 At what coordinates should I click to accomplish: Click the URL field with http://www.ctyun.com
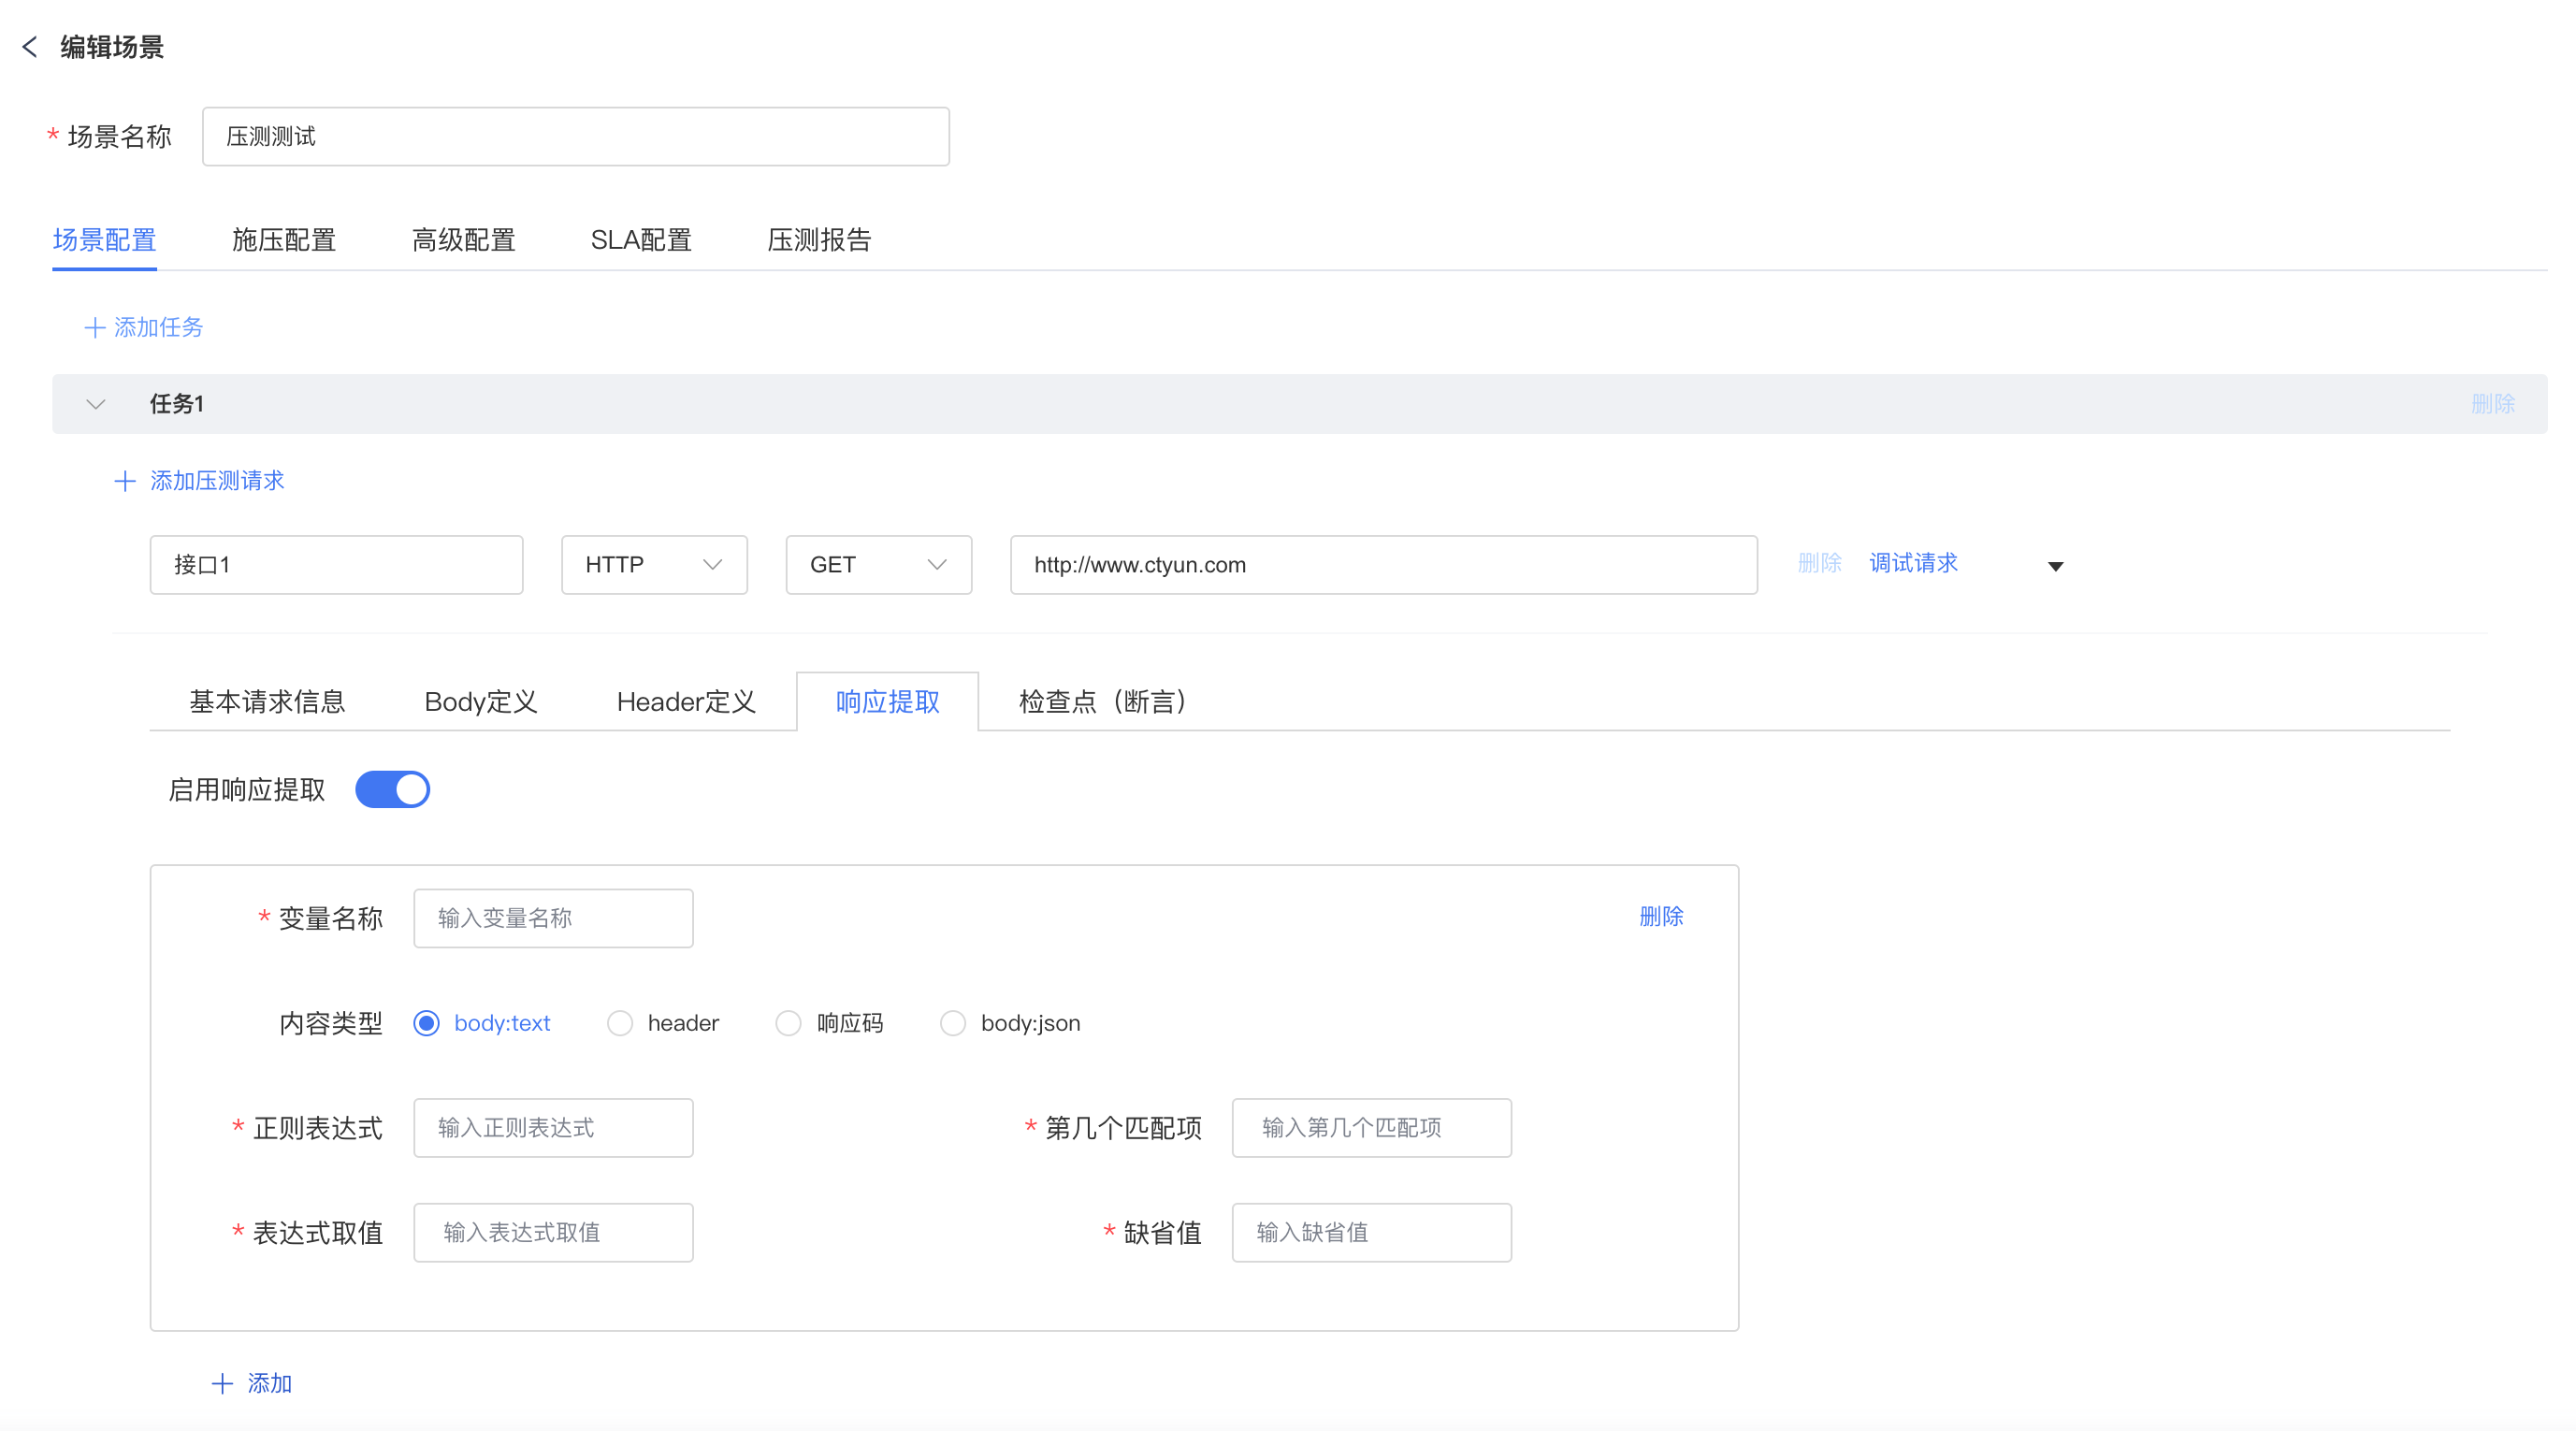(1383, 565)
